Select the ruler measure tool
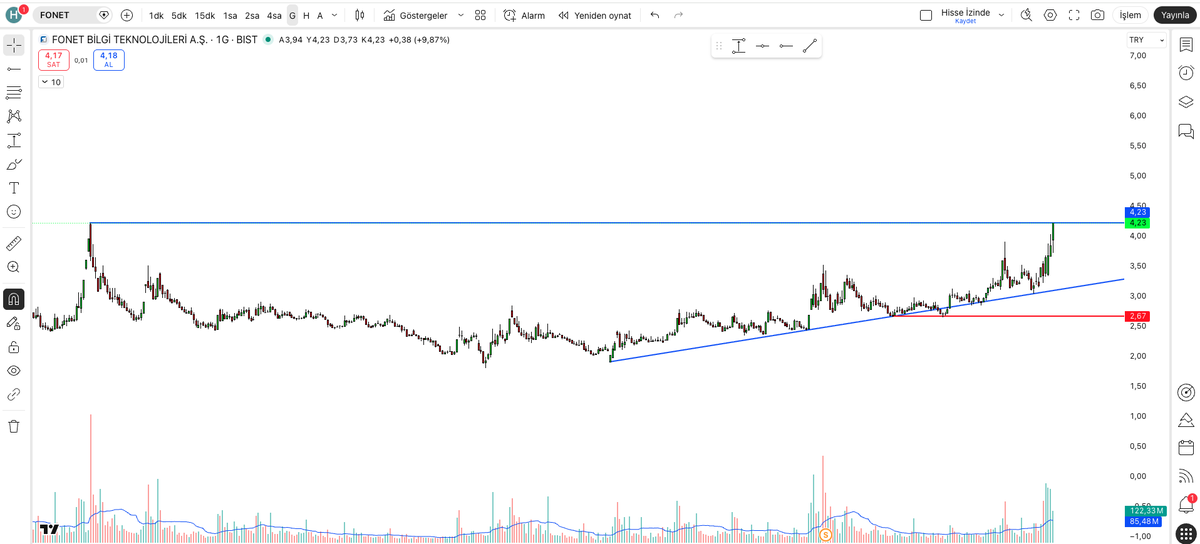 tap(14, 243)
